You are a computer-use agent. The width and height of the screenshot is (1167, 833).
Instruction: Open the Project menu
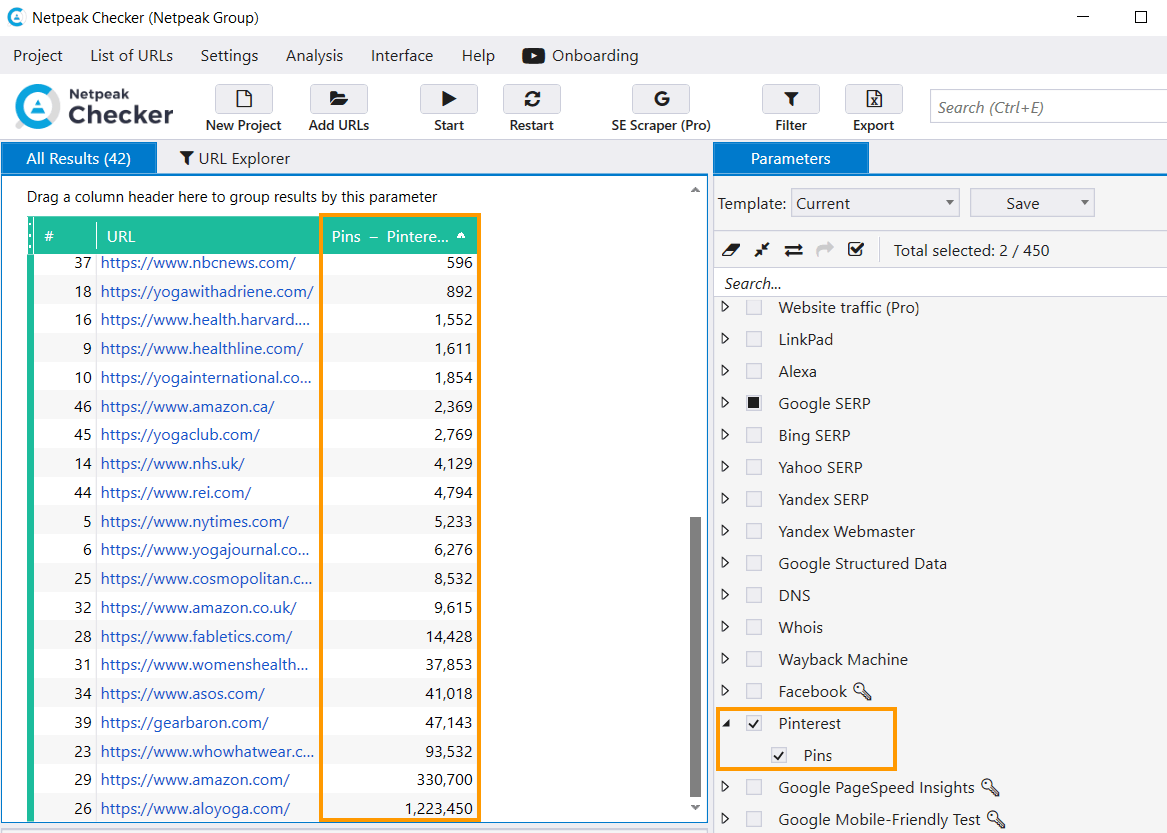click(x=38, y=56)
